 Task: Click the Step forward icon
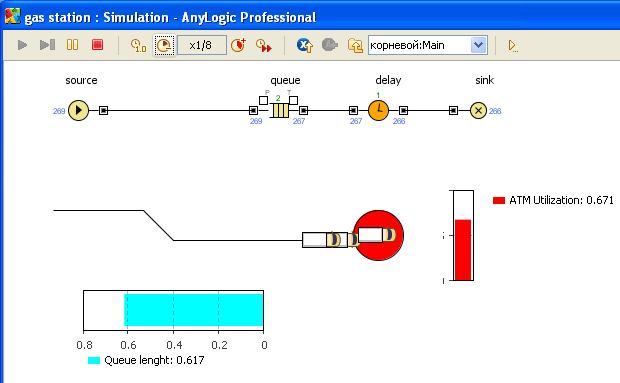pos(47,45)
